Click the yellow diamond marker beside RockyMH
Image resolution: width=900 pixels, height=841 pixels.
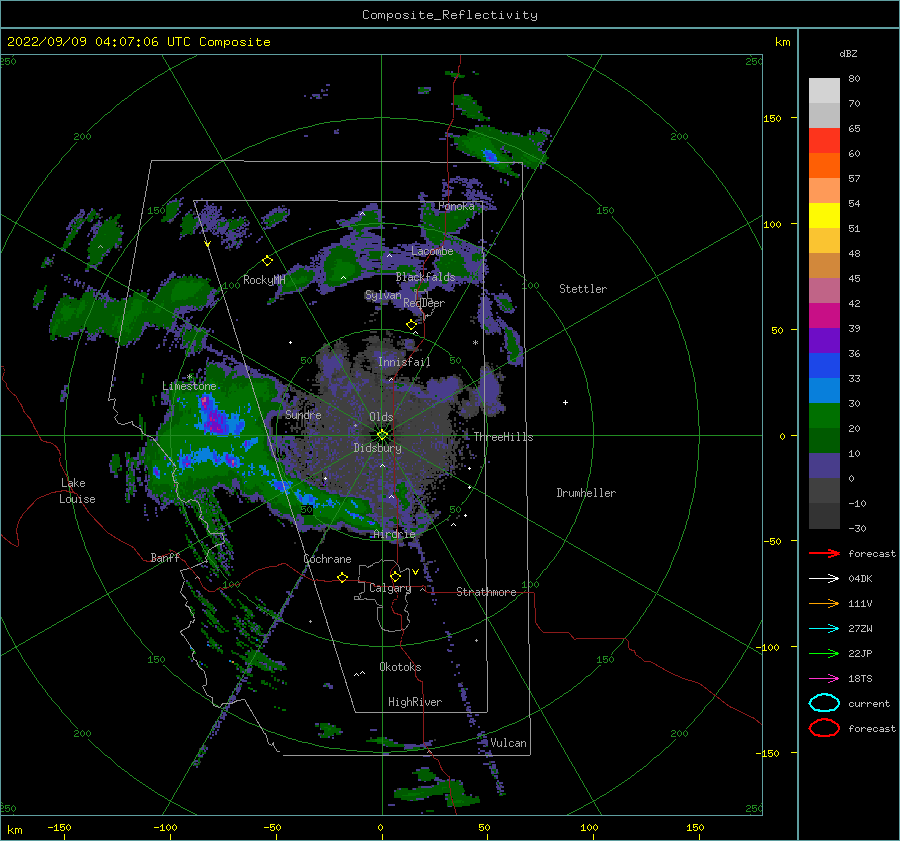tap(267, 261)
